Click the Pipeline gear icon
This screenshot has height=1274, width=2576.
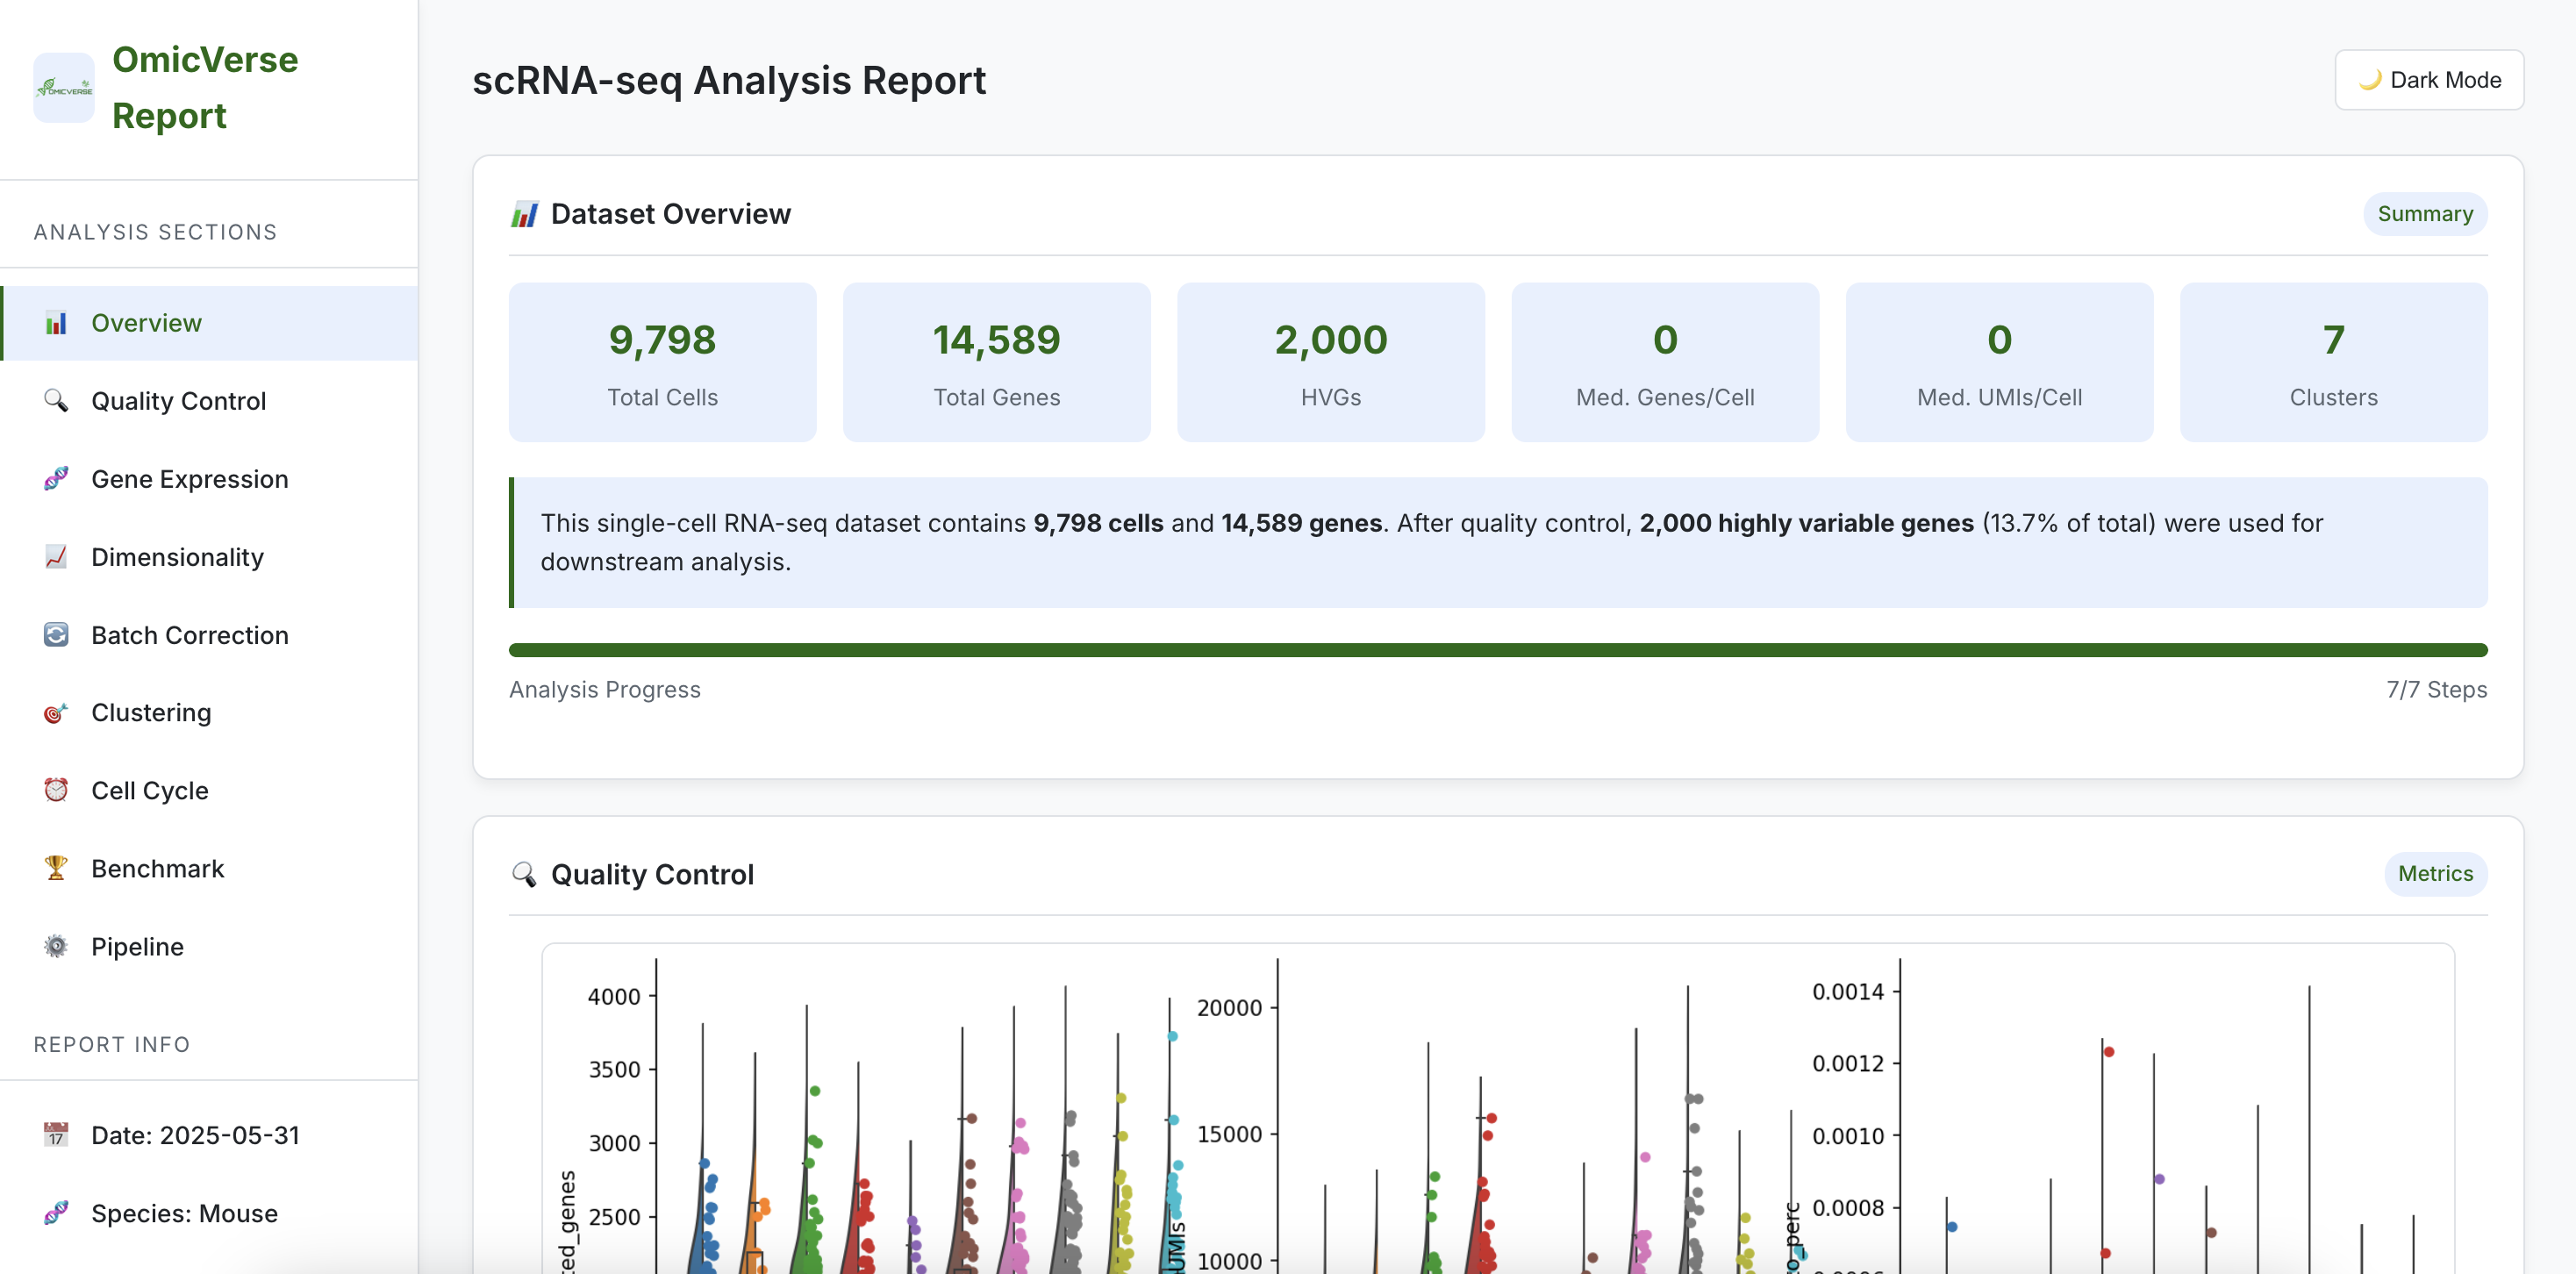[x=56, y=946]
